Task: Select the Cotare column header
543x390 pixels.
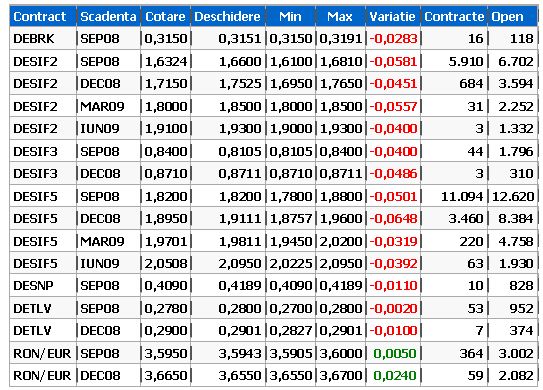Action: (166, 16)
